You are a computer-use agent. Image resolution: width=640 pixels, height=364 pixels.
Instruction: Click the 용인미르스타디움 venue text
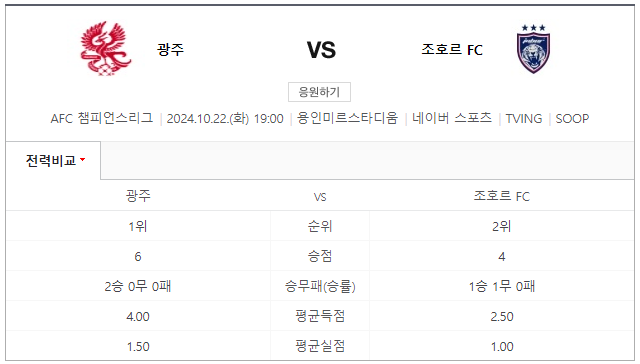[x=347, y=118]
